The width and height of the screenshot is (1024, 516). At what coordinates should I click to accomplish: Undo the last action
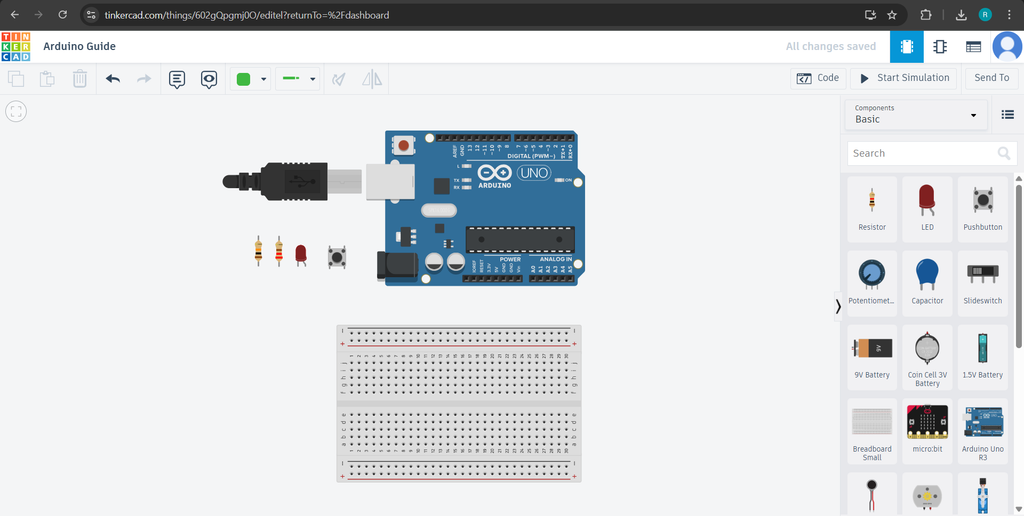(x=113, y=79)
